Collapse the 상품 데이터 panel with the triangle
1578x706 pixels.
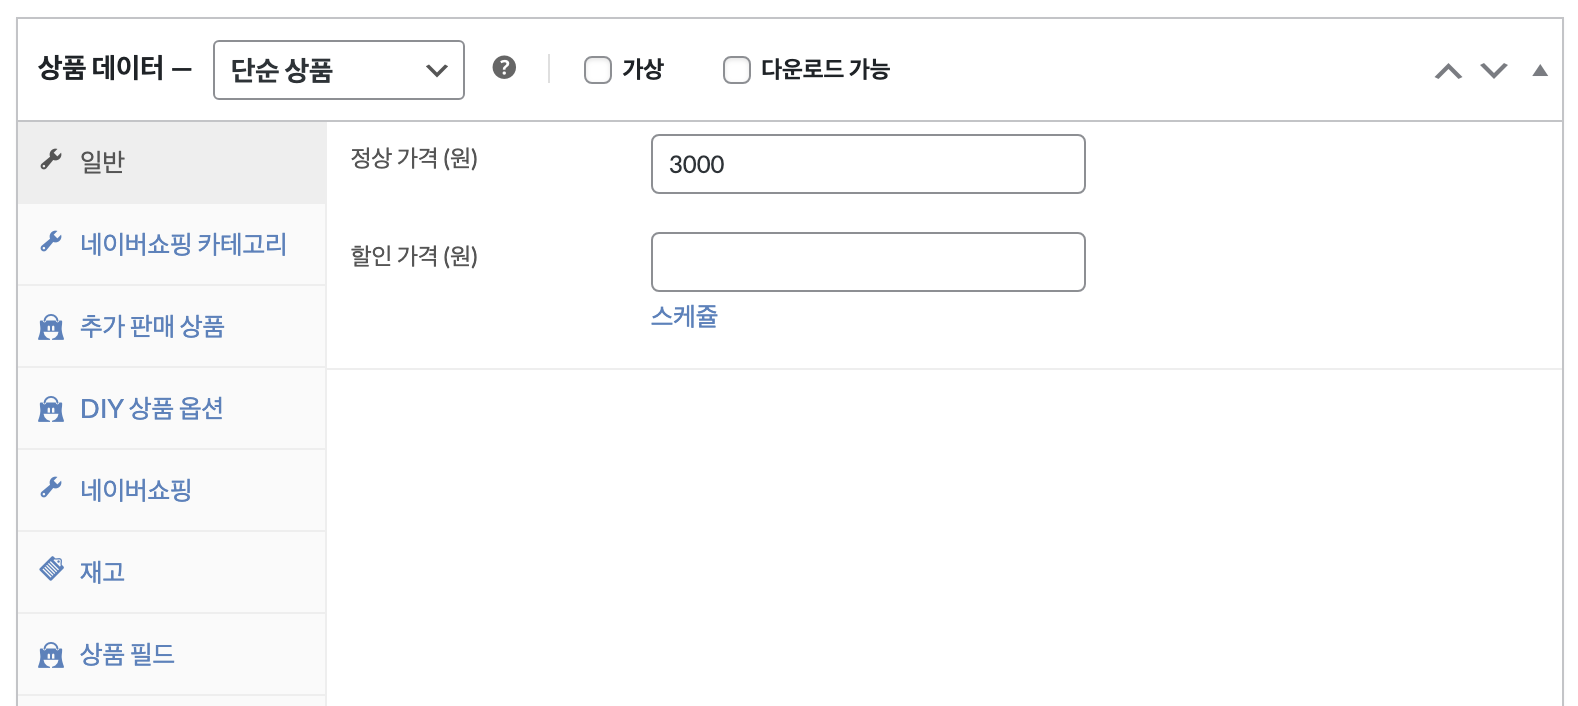[1540, 71]
